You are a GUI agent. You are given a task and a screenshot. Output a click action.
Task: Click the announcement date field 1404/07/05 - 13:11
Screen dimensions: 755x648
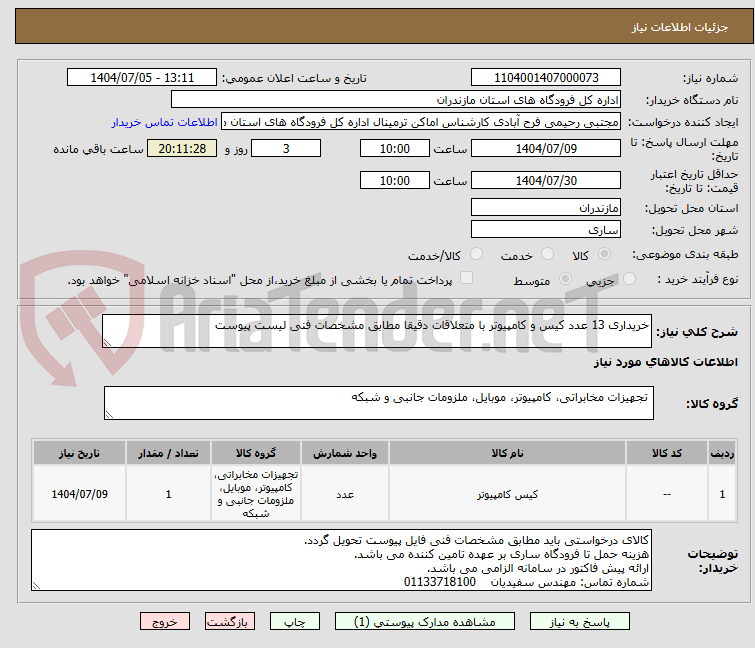tap(142, 78)
